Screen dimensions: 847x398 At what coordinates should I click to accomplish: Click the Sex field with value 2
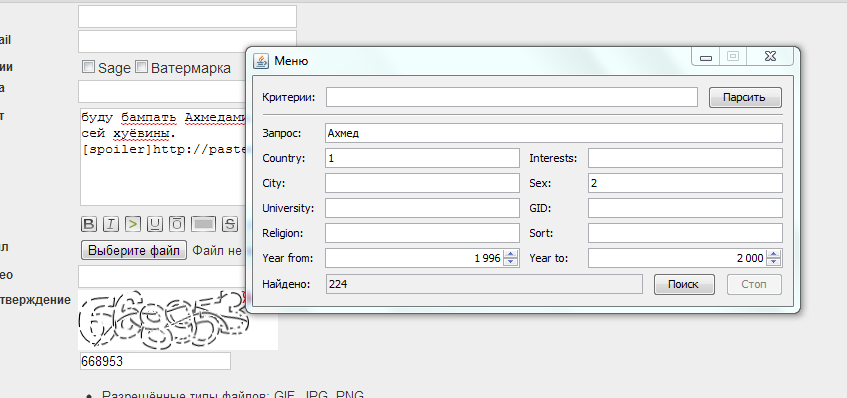[x=685, y=183]
